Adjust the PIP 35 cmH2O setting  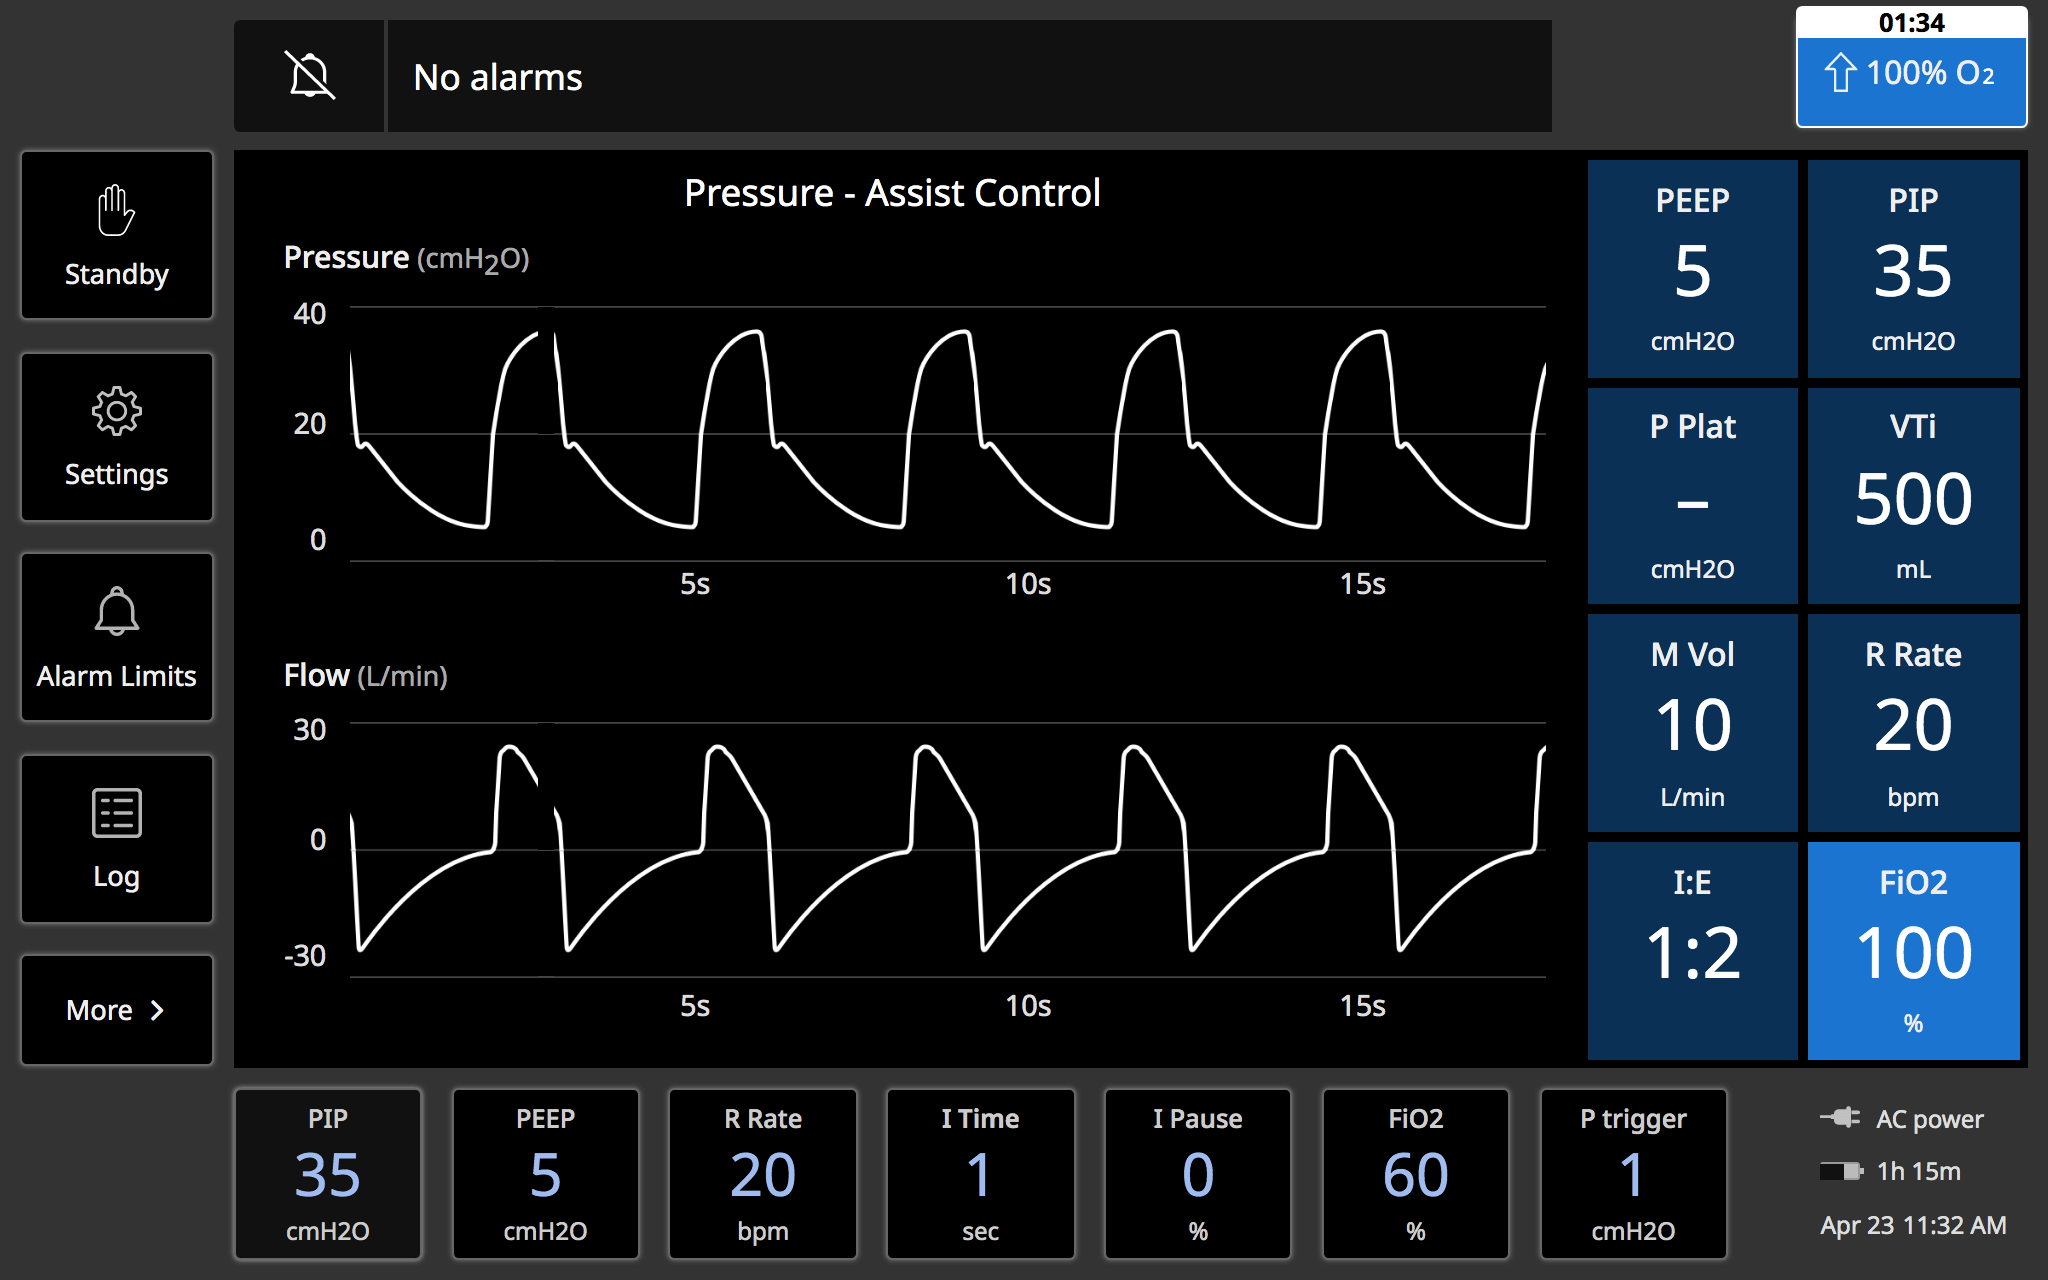(328, 1173)
